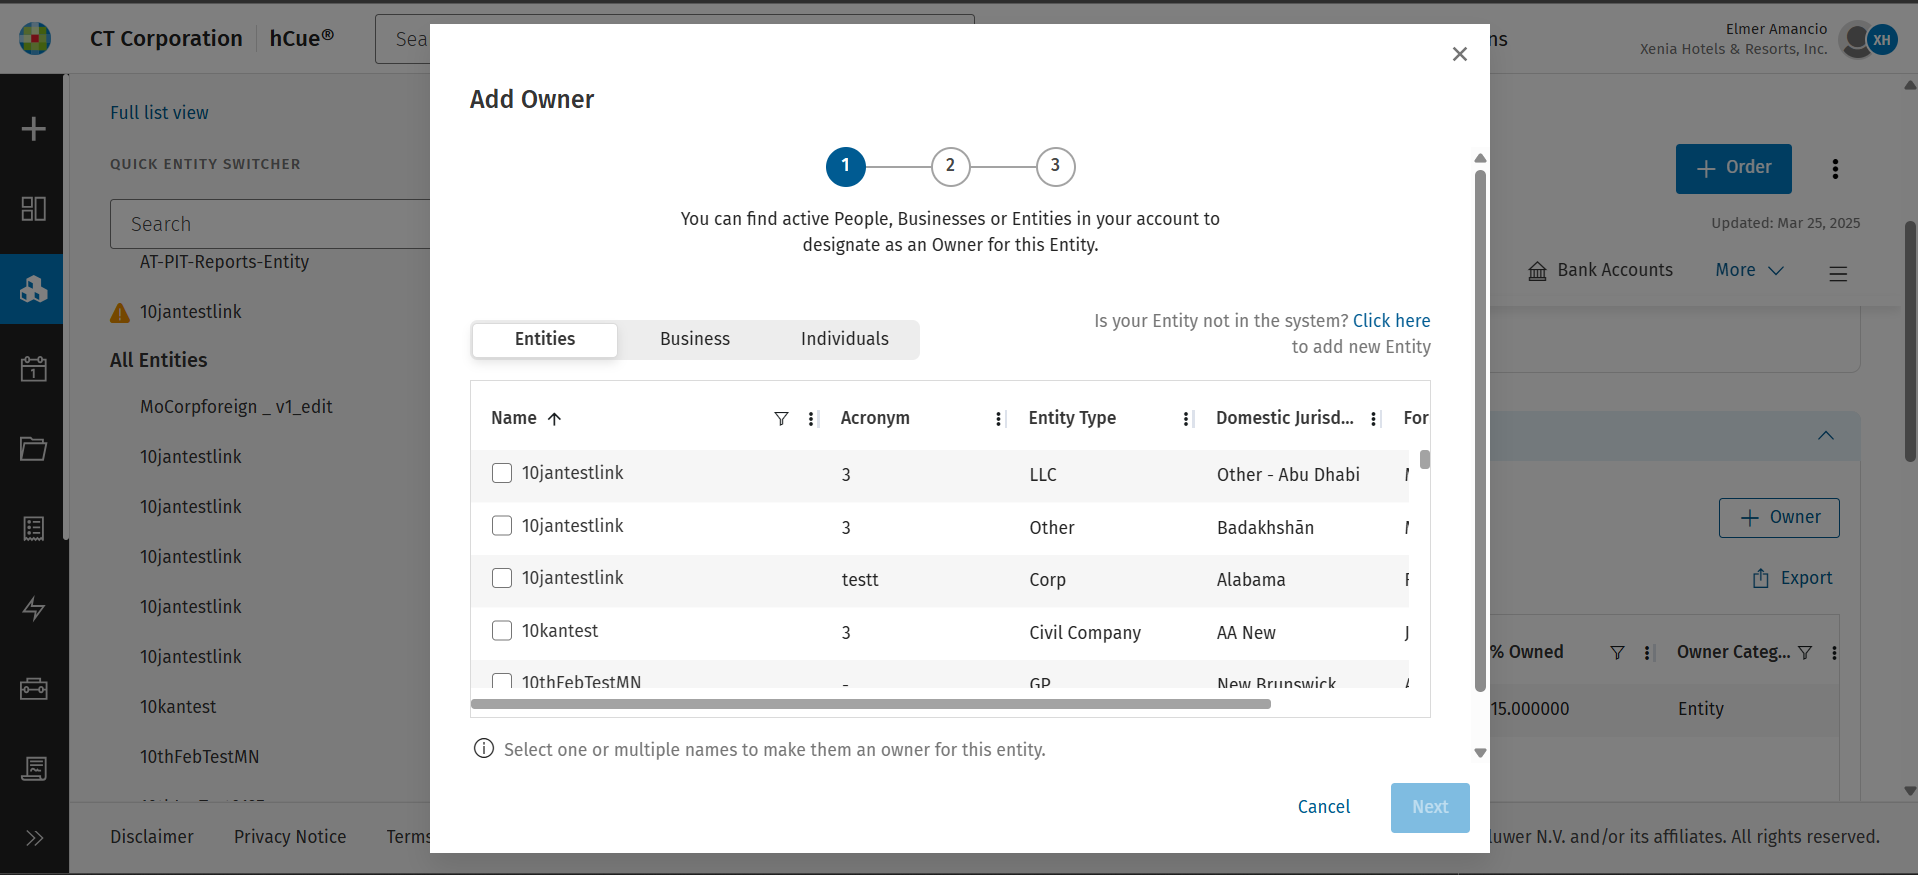The height and width of the screenshot is (875, 1918).
Task: Click the table horizontal scrollbar
Action: point(870,704)
